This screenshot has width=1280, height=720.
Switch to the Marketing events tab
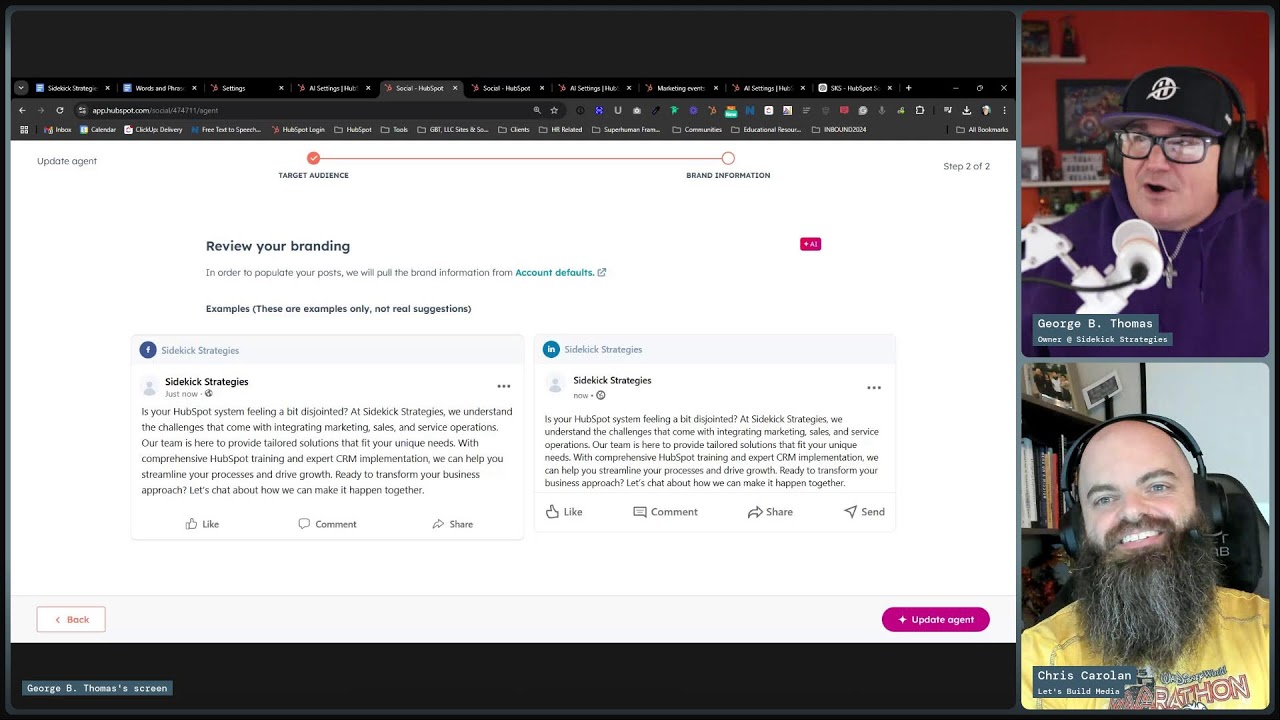(680, 88)
